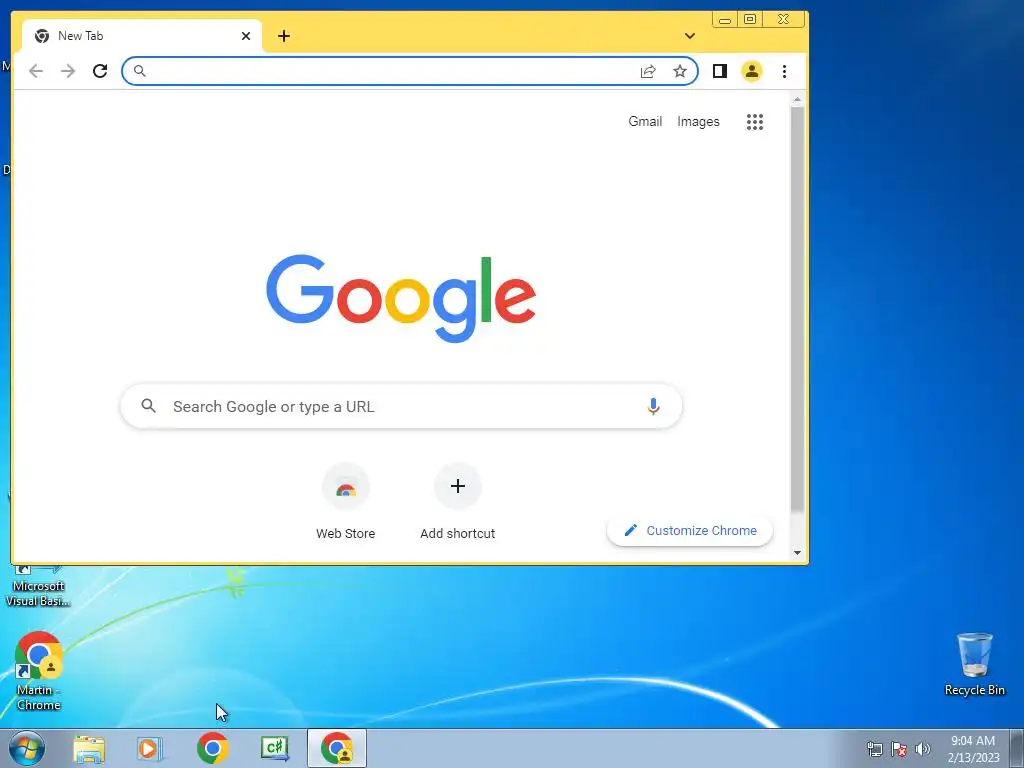
Task: Click the scrollbar down arrow
Action: (797, 553)
